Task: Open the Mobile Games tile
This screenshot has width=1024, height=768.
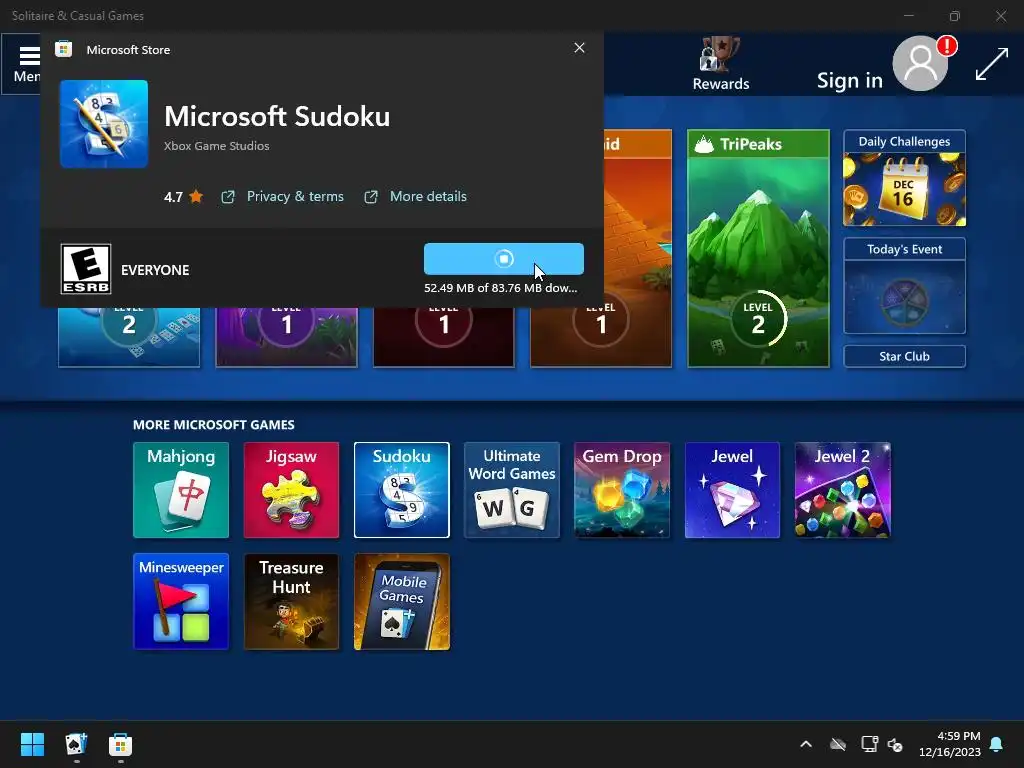Action: point(402,601)
